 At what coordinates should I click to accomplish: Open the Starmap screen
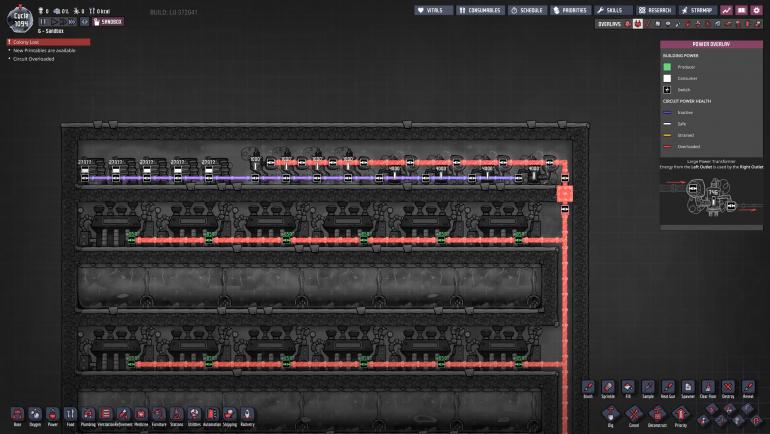coord(696,10)
